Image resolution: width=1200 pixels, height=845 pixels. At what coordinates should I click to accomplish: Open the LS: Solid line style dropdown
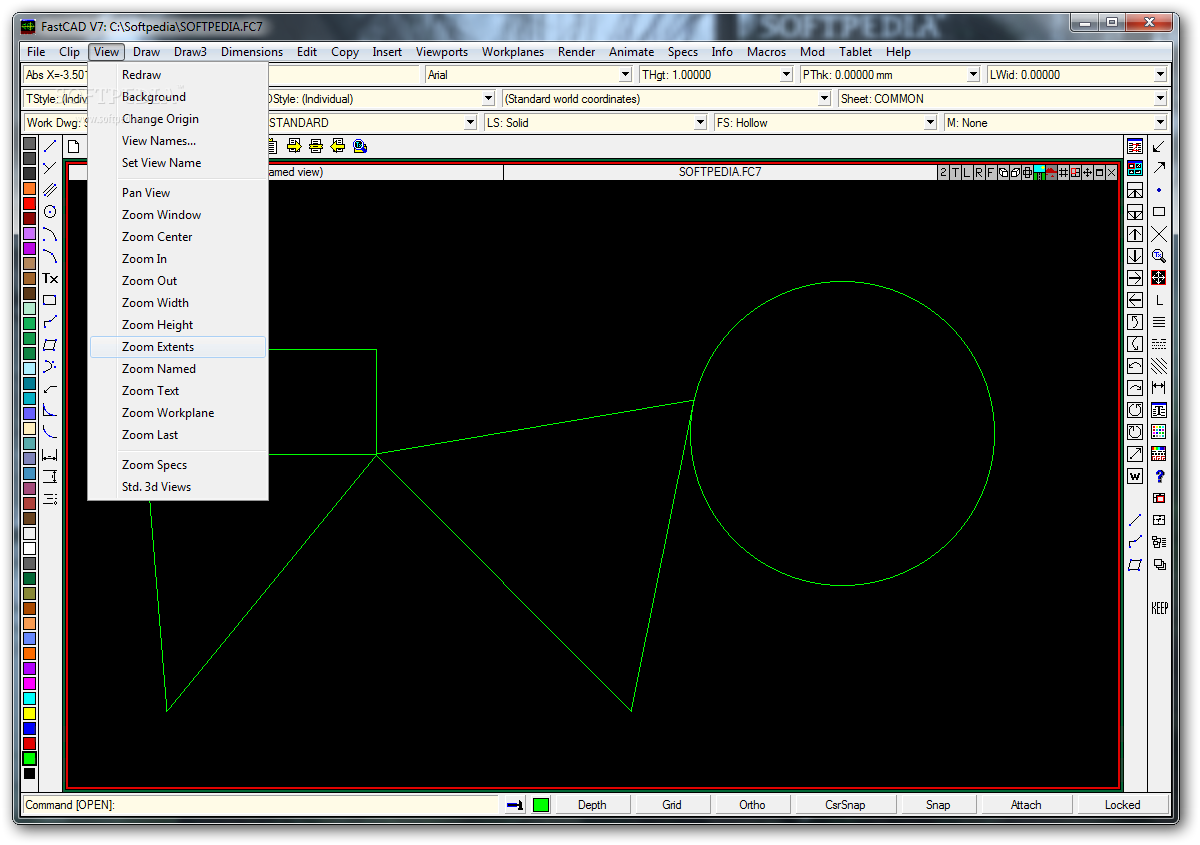[595, 123]
